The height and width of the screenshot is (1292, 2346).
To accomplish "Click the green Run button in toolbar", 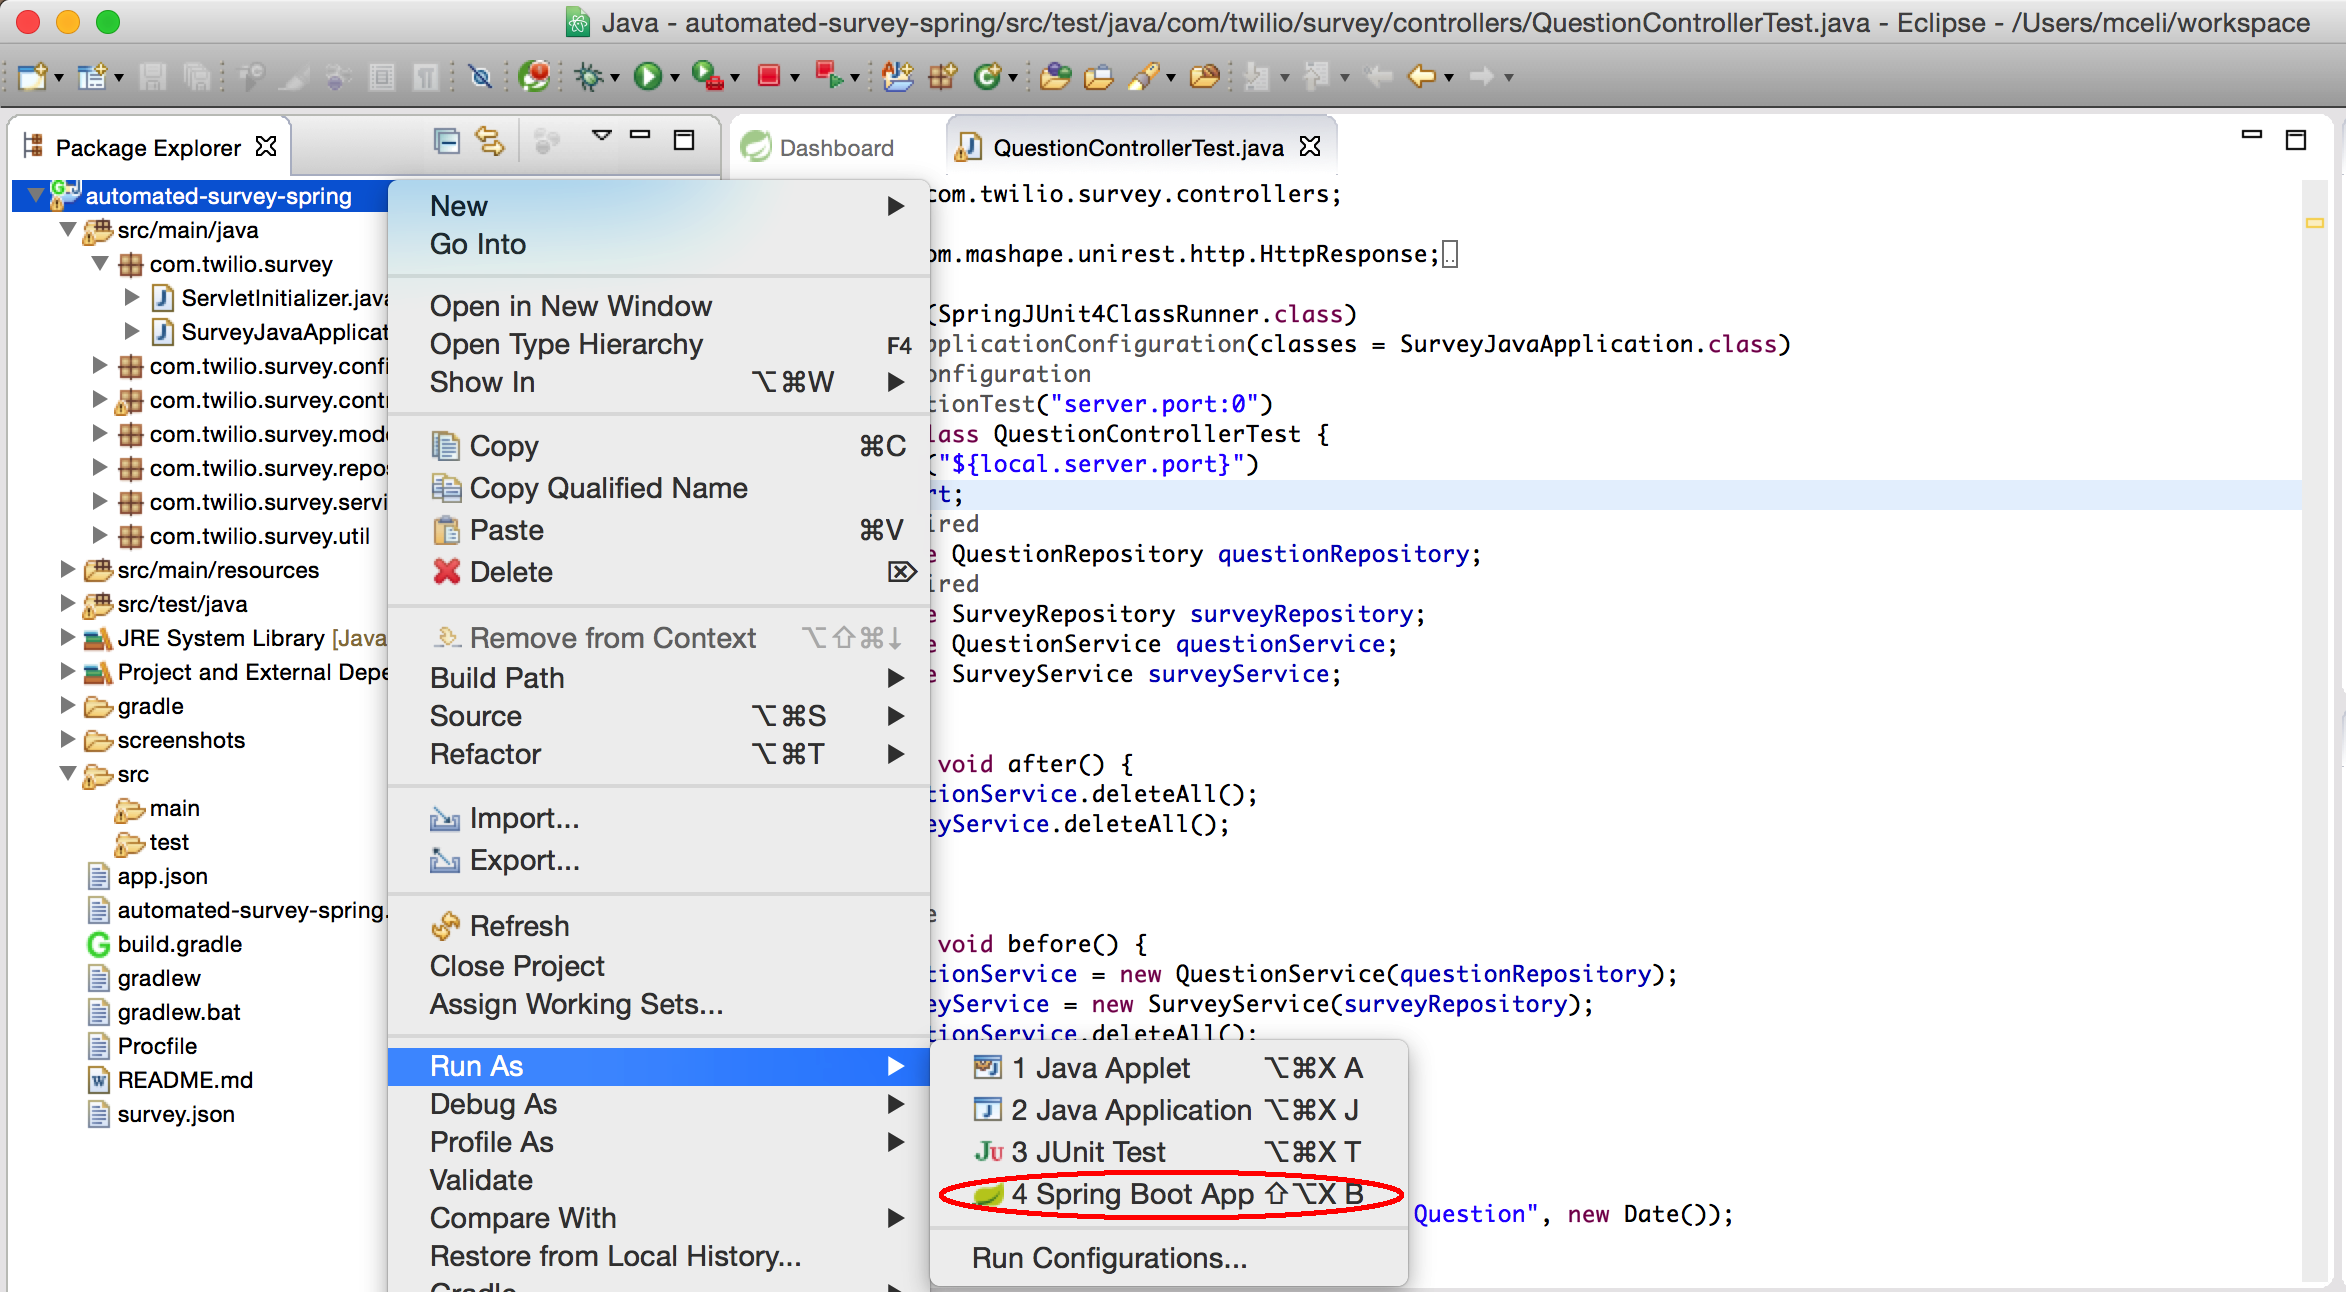I will coord(647,76).
